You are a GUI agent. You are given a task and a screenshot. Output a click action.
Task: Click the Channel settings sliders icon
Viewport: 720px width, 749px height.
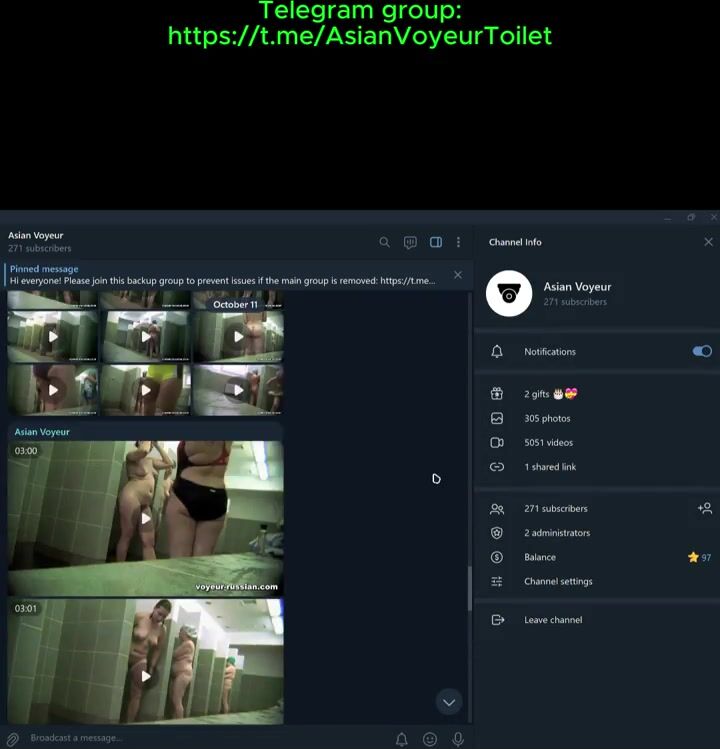click(x=497, y=581)
